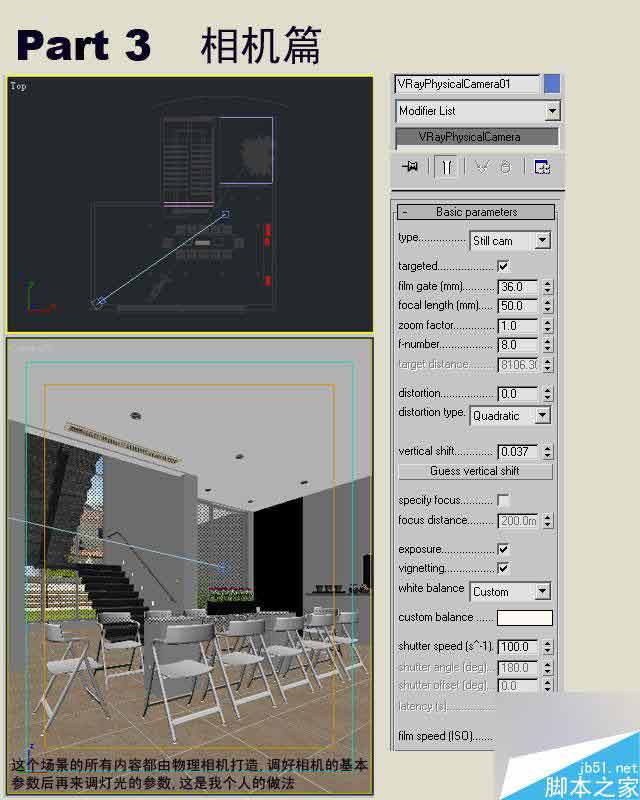
Task: Click the zoom factor spinner arrows
Action: tap(548, 326)
